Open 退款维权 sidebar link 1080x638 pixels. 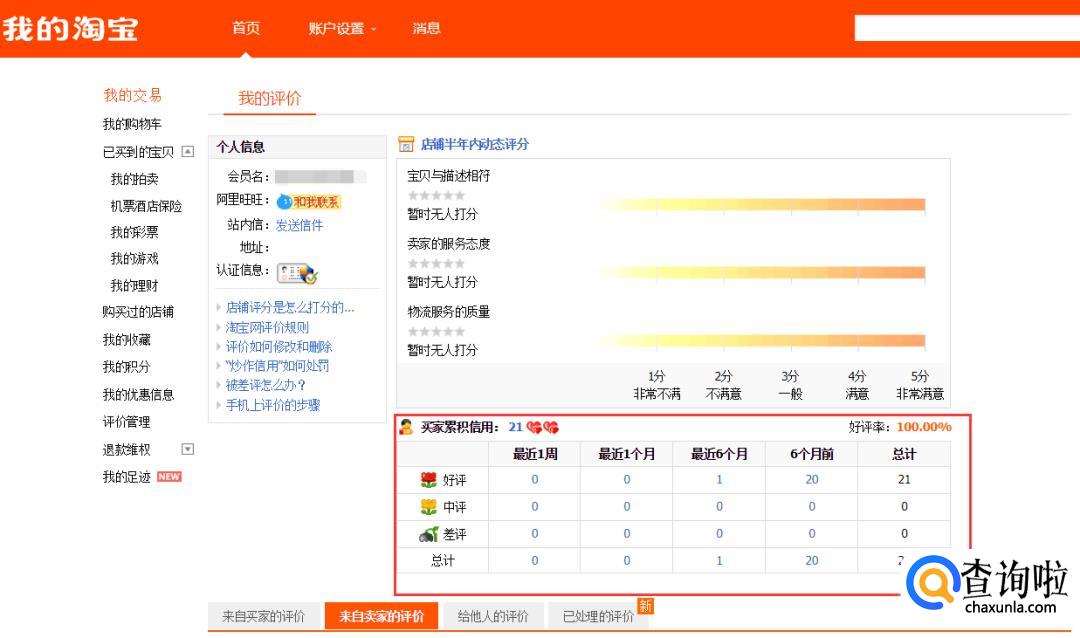[x=126, y=449]
